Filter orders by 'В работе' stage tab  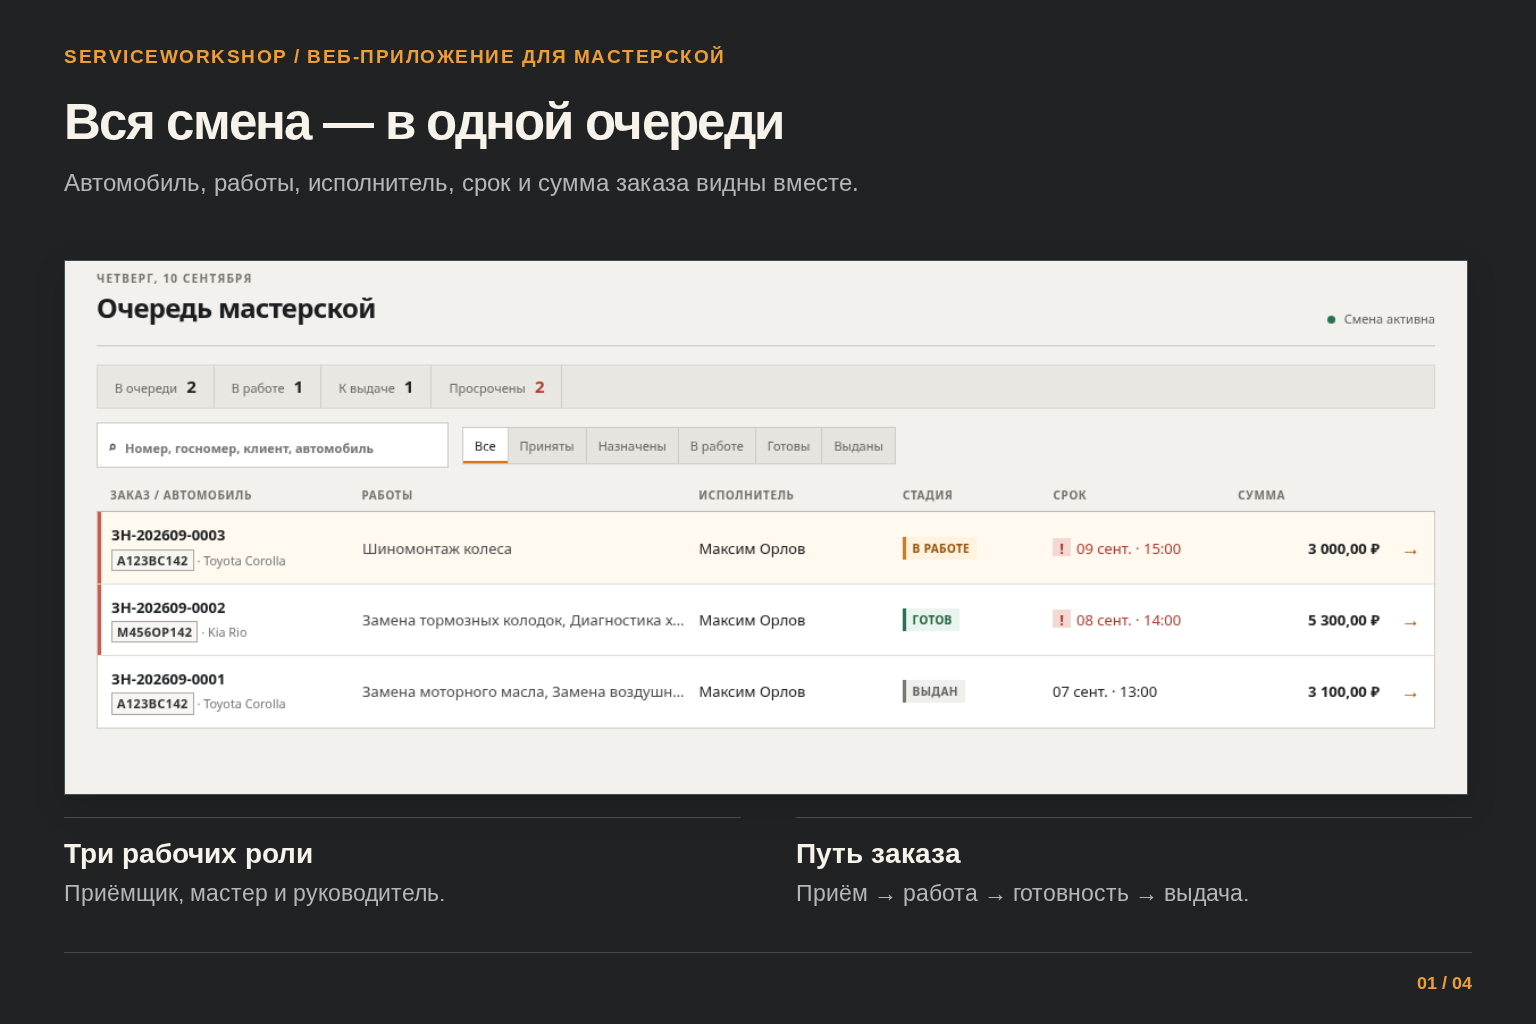click(717, 446)
